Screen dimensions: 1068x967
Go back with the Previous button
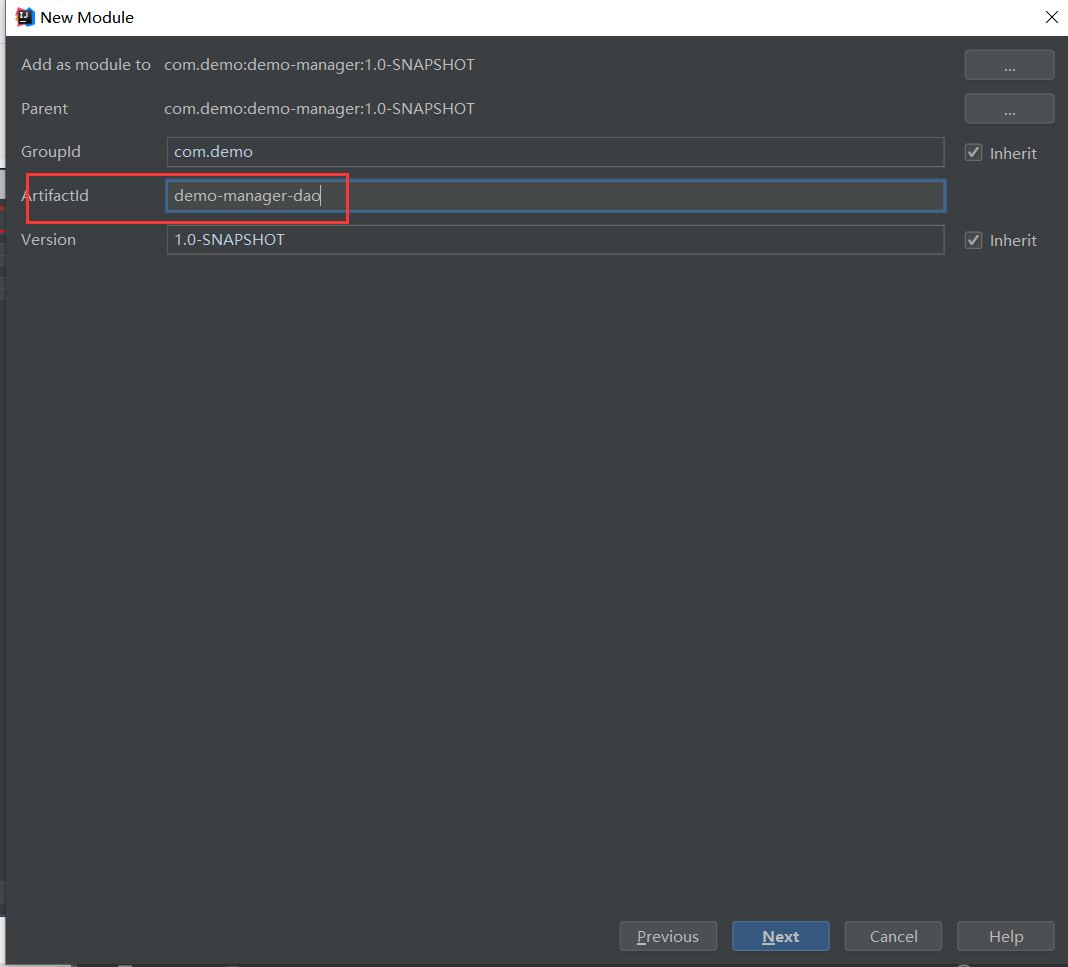[668, 936]
